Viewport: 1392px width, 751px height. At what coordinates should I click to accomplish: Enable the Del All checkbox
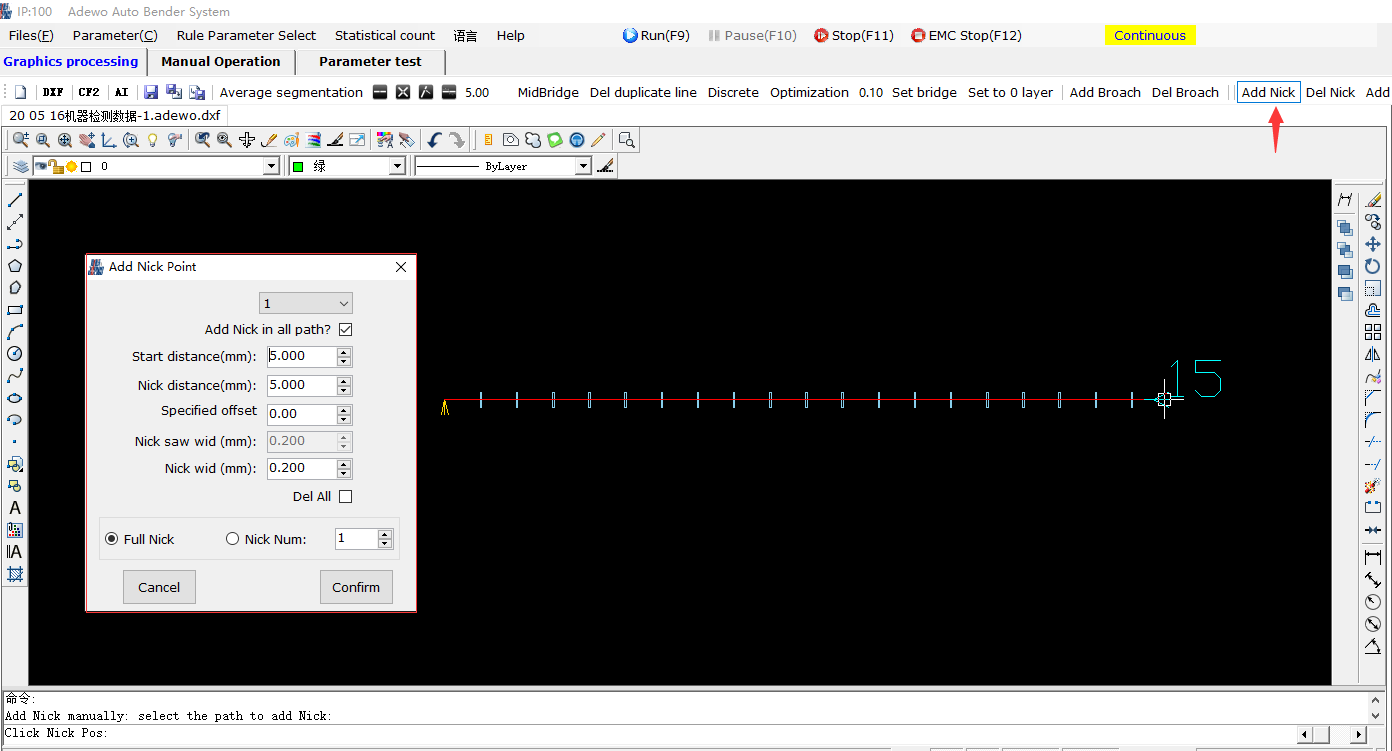point(346,496)
